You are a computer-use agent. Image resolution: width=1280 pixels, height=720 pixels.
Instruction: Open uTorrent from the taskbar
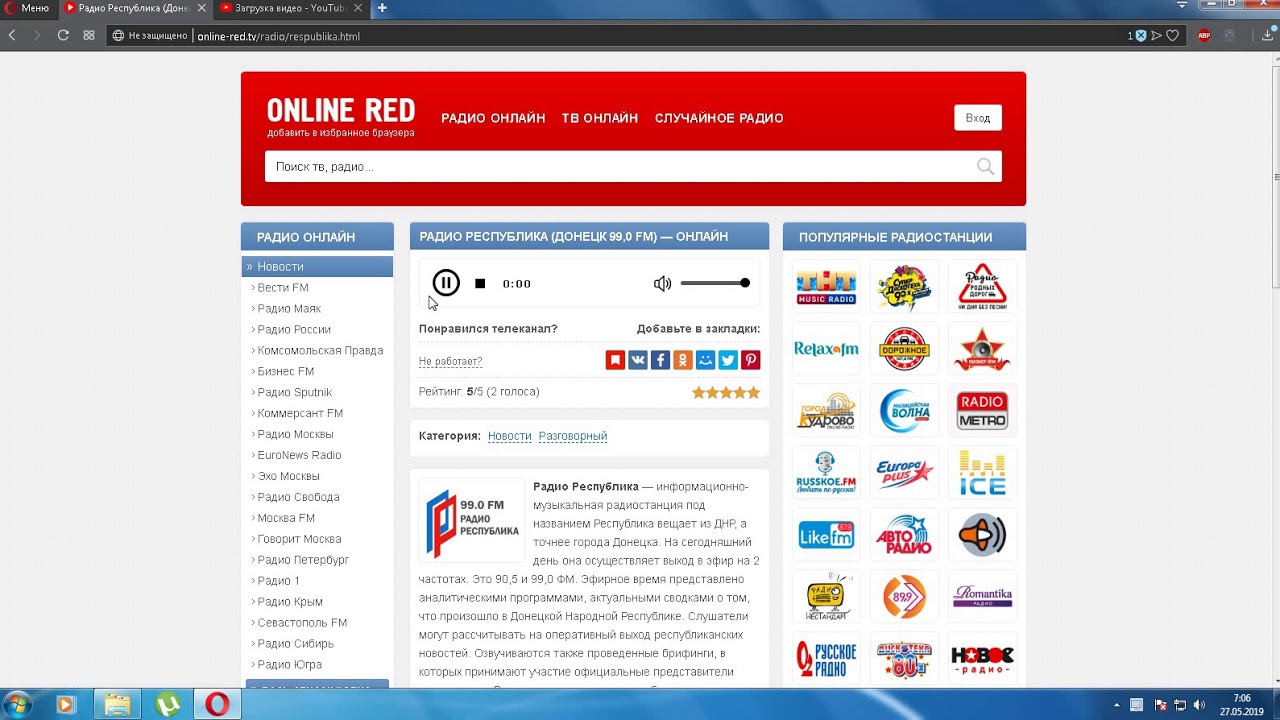[x=167, y=705]
